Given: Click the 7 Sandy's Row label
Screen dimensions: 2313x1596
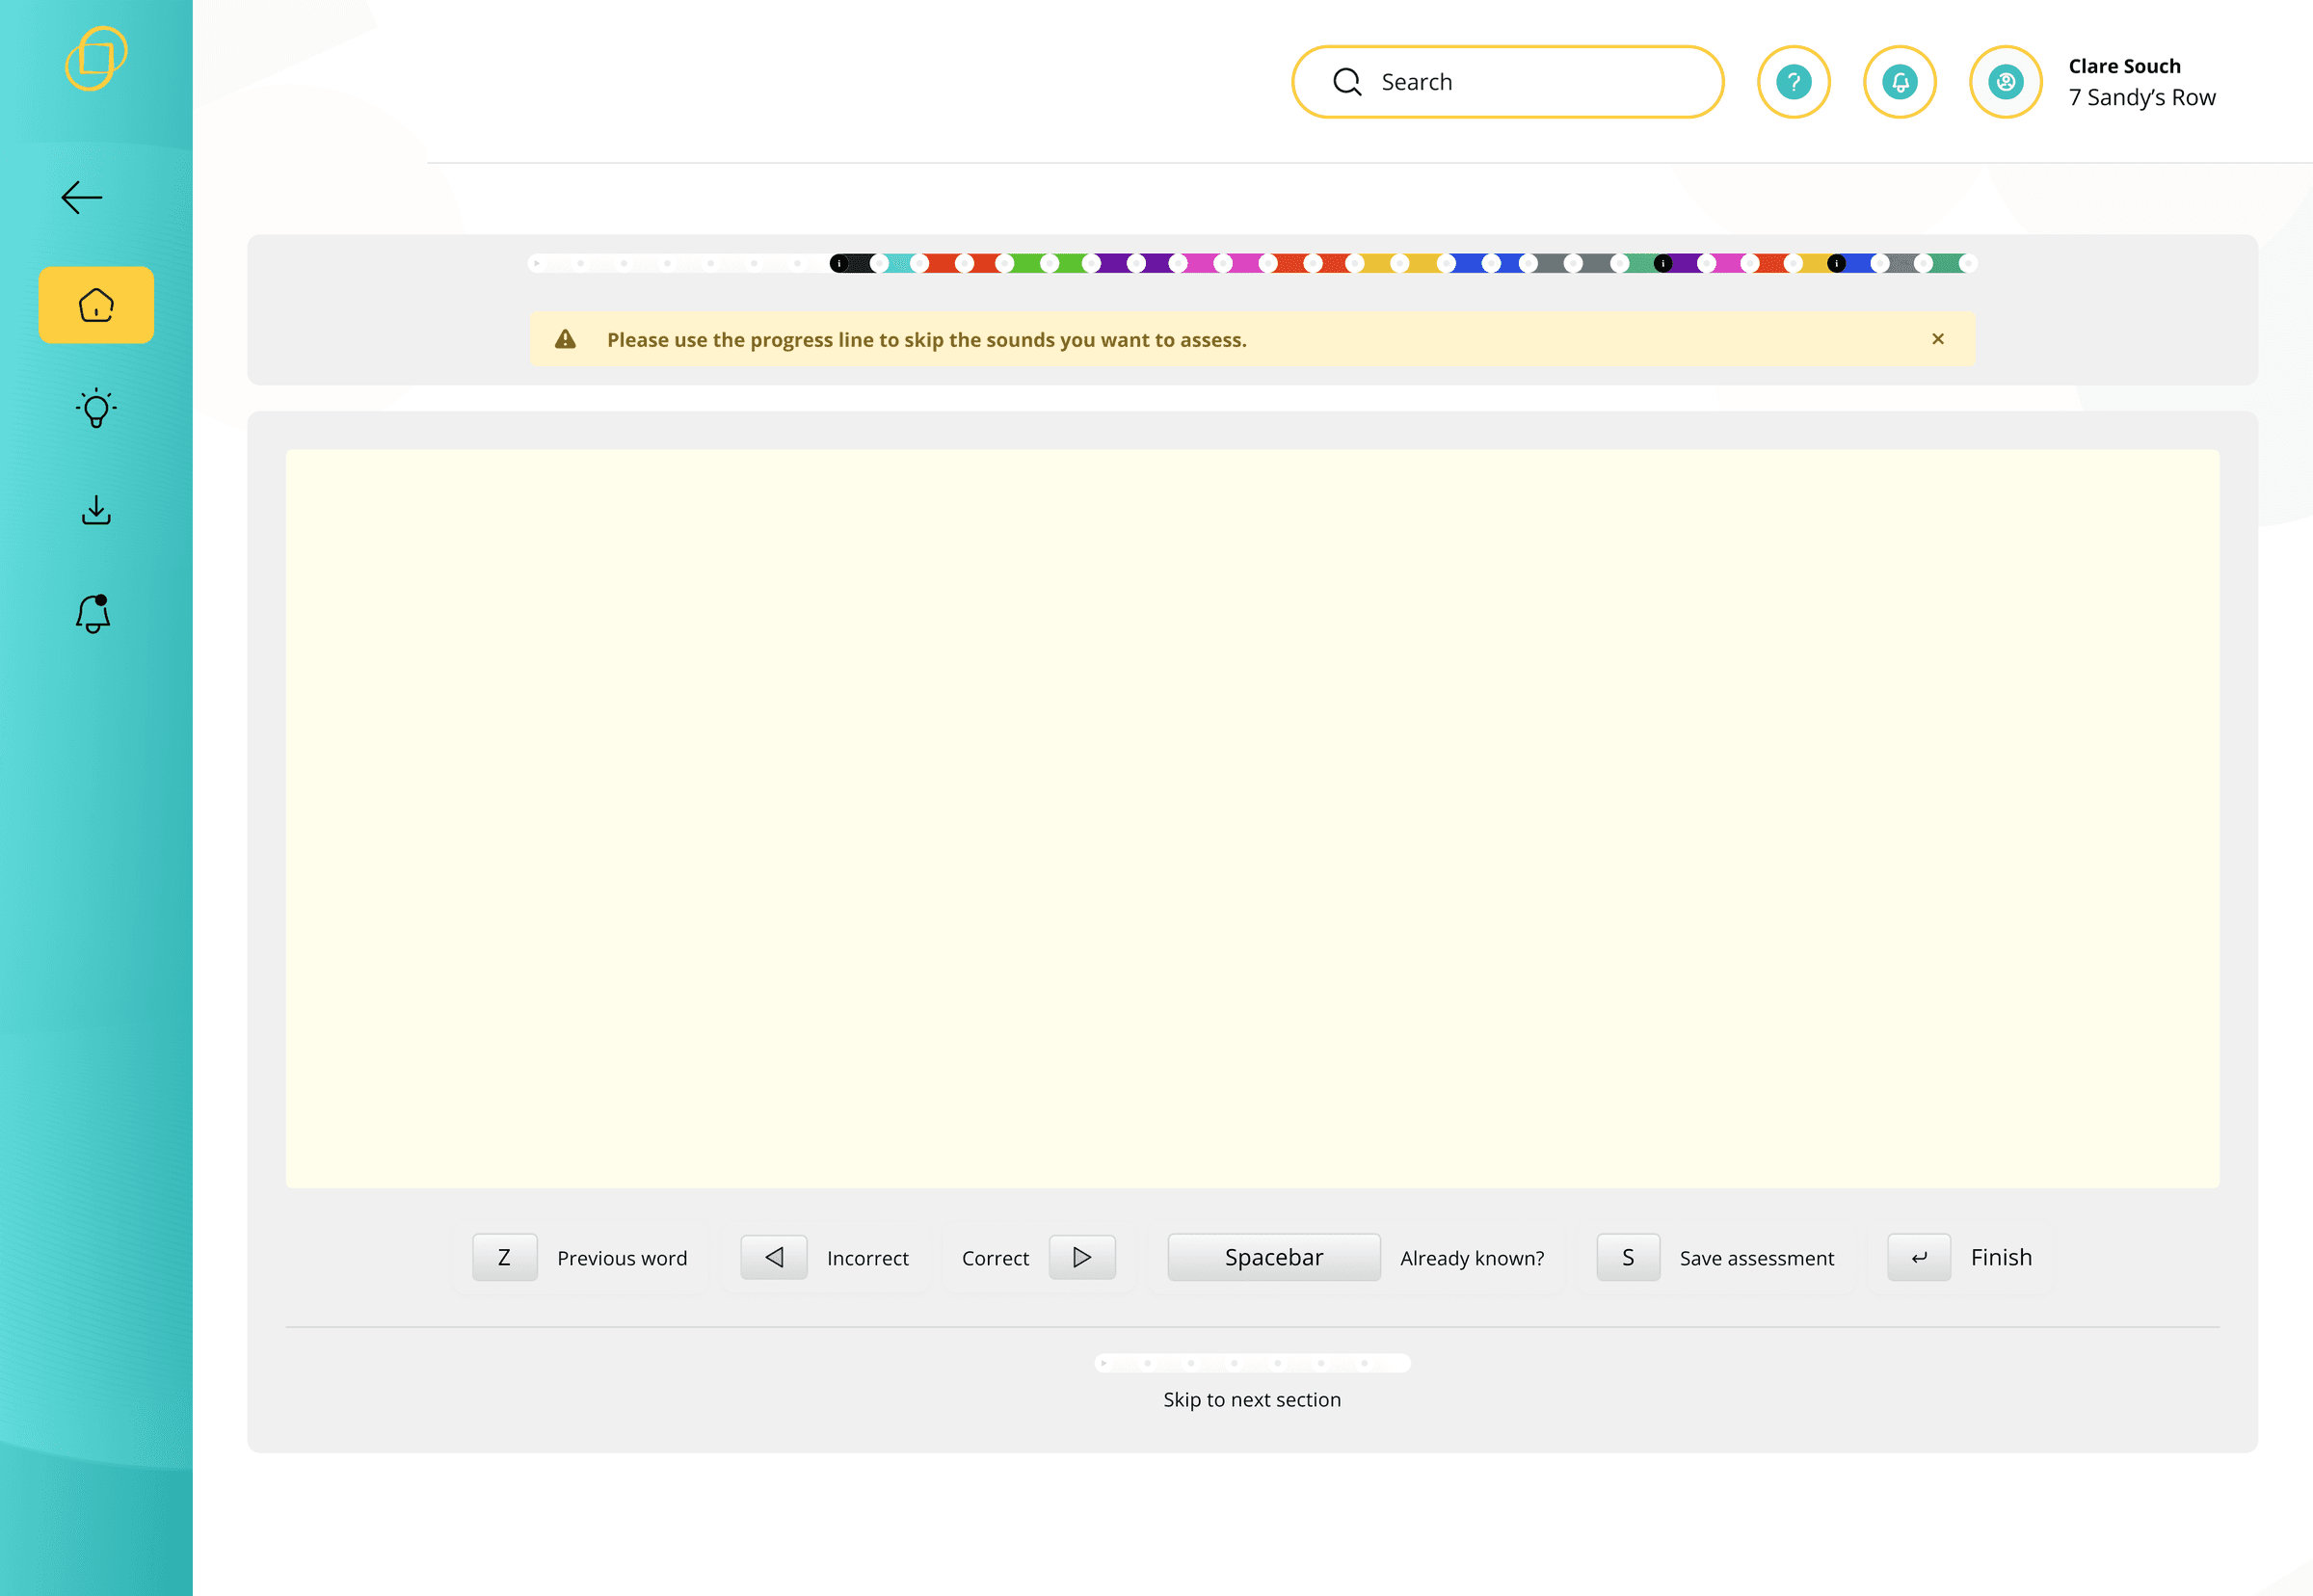Looking at the screenshot, I should pyautogui.click(x=2141, y=97).
